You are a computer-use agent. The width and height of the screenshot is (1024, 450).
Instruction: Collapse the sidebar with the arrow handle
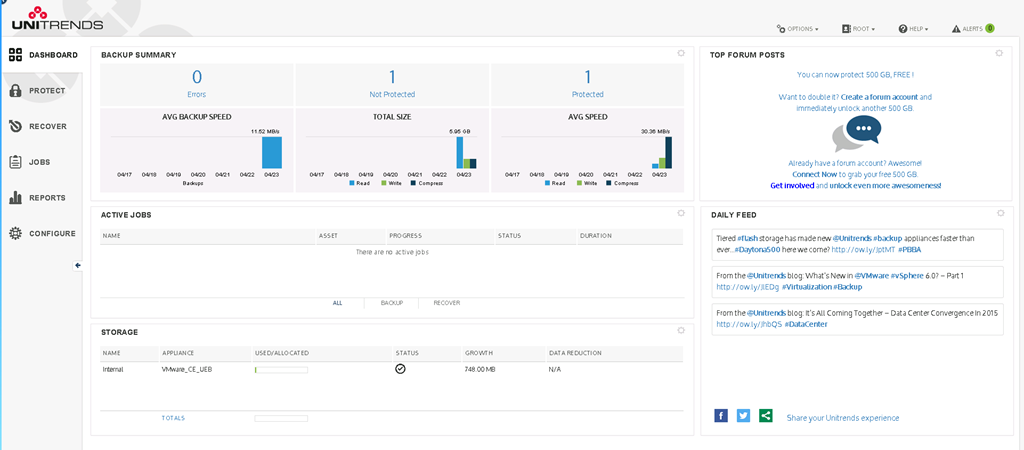click(78, 265)
